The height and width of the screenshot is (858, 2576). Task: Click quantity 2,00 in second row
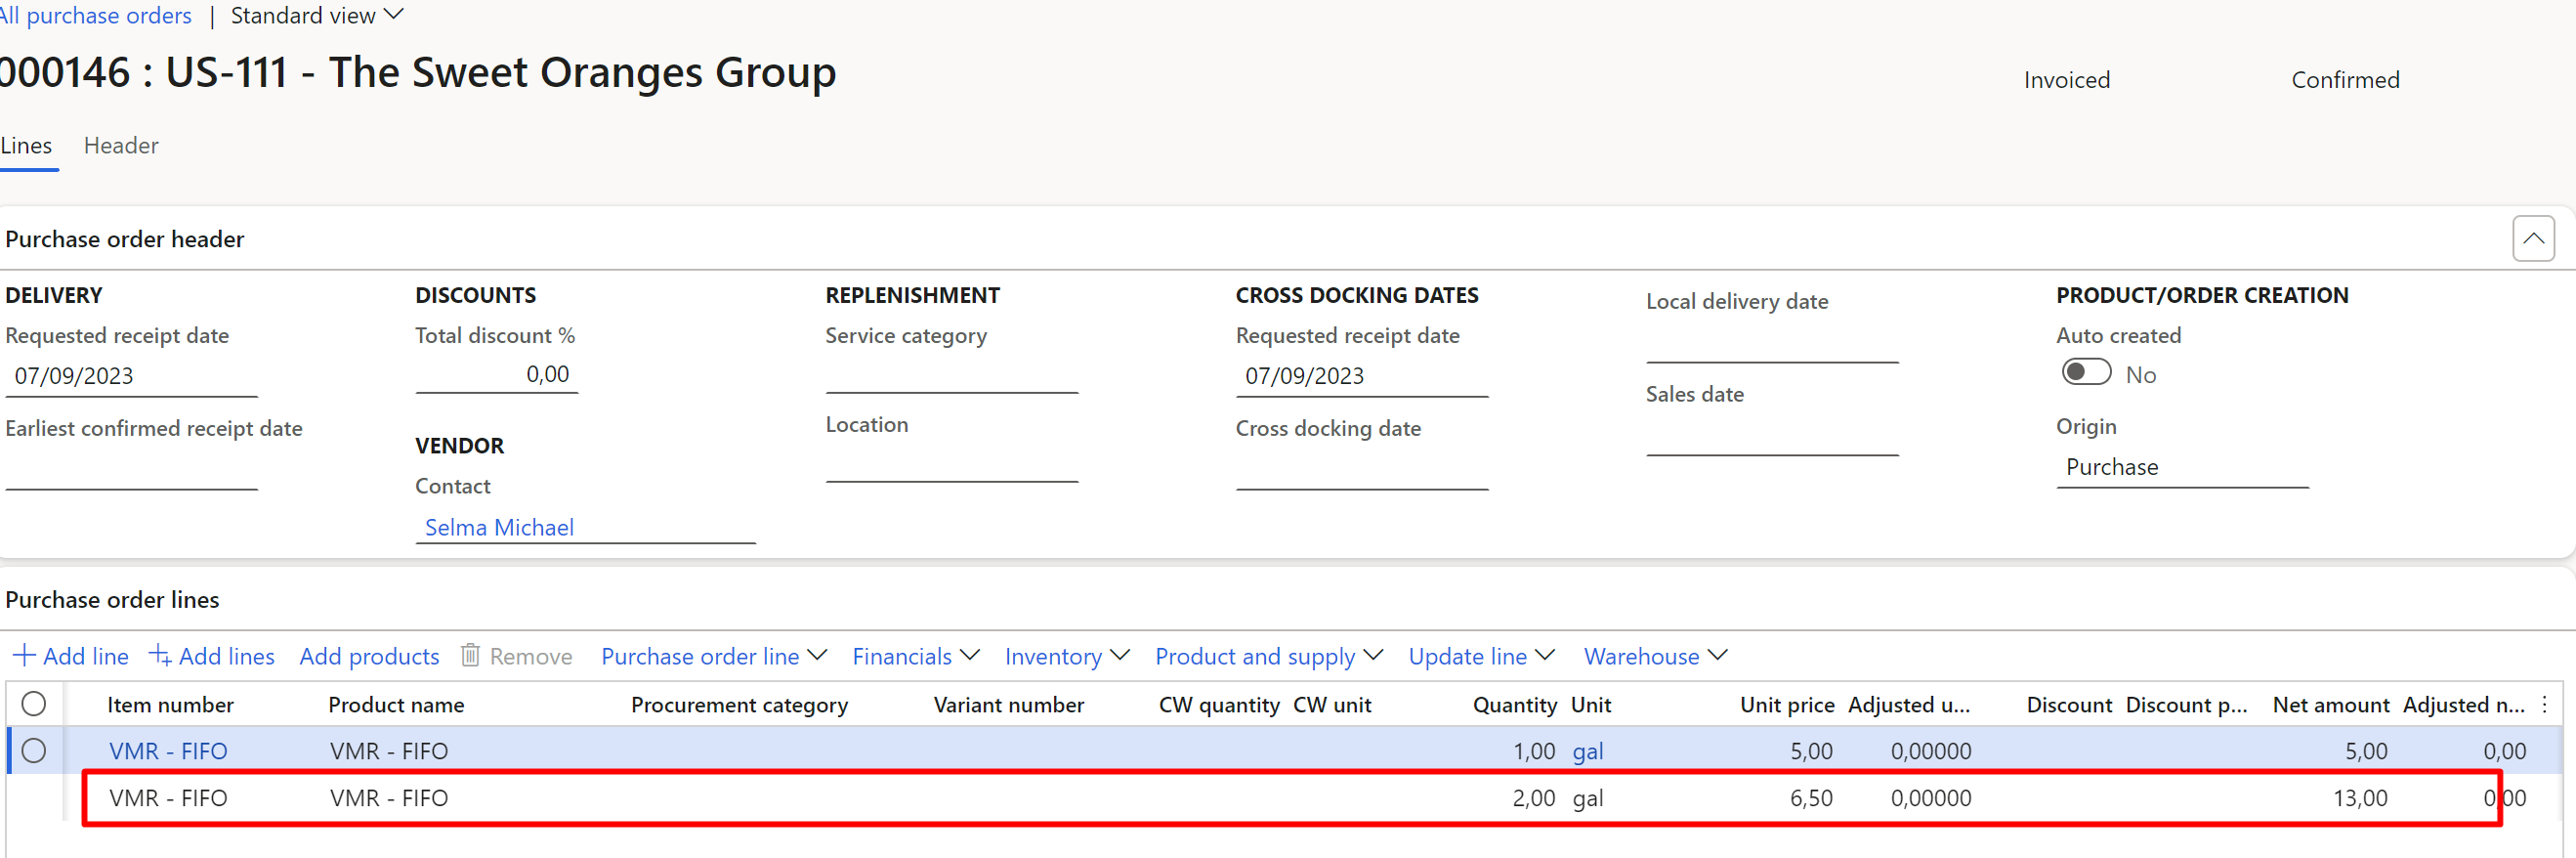[x=1533, y=798]
